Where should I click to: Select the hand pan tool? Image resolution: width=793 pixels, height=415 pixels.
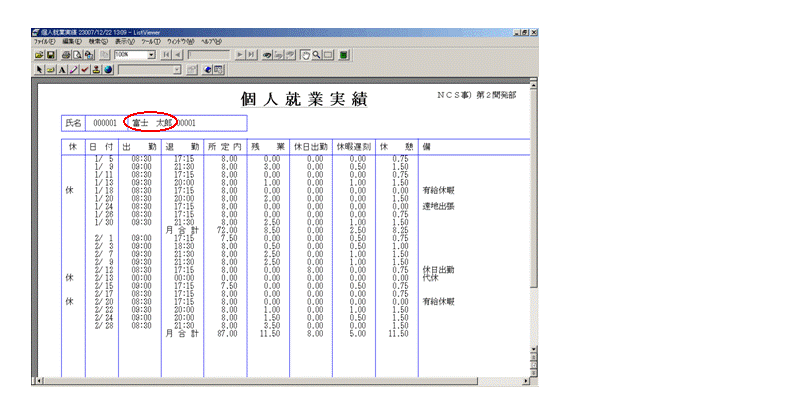(x=305, y=55)
